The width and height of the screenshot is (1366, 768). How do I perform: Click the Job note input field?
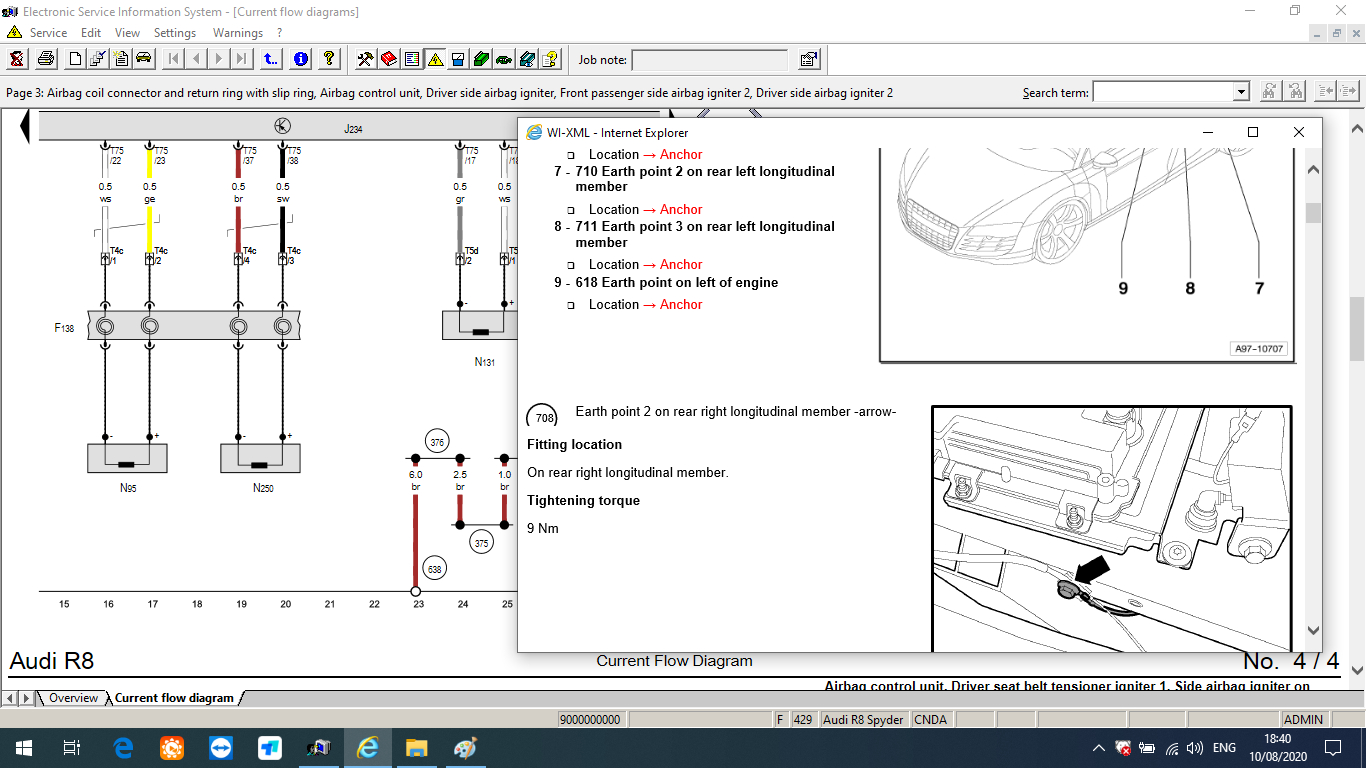pos(710,60)
